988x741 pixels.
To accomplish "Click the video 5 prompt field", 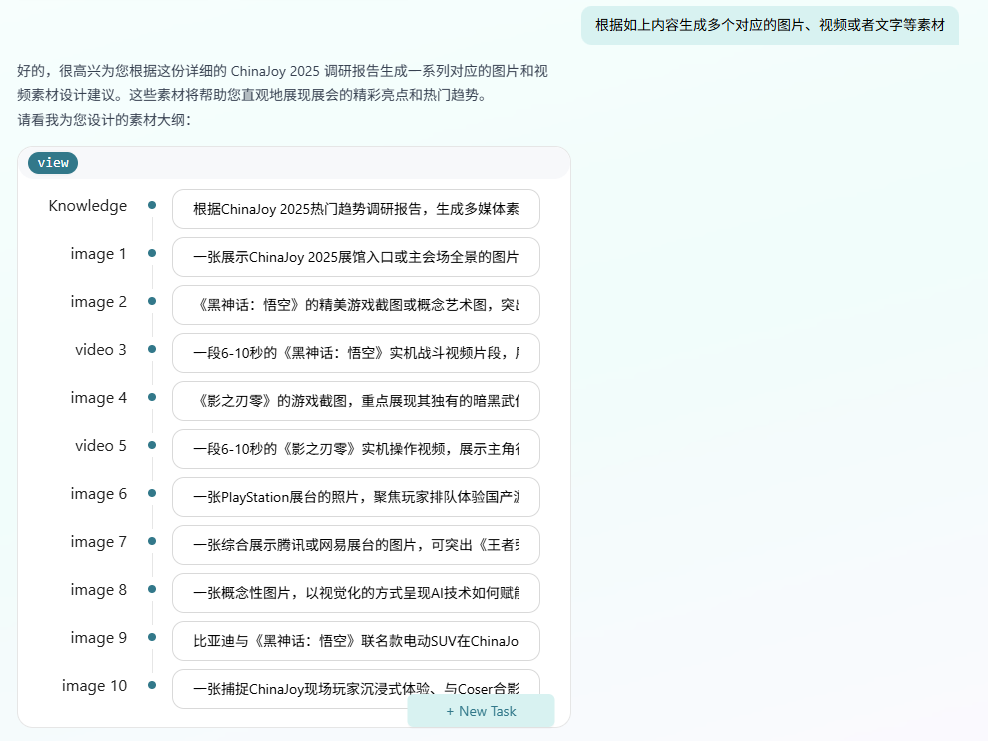I will [356, 449].
